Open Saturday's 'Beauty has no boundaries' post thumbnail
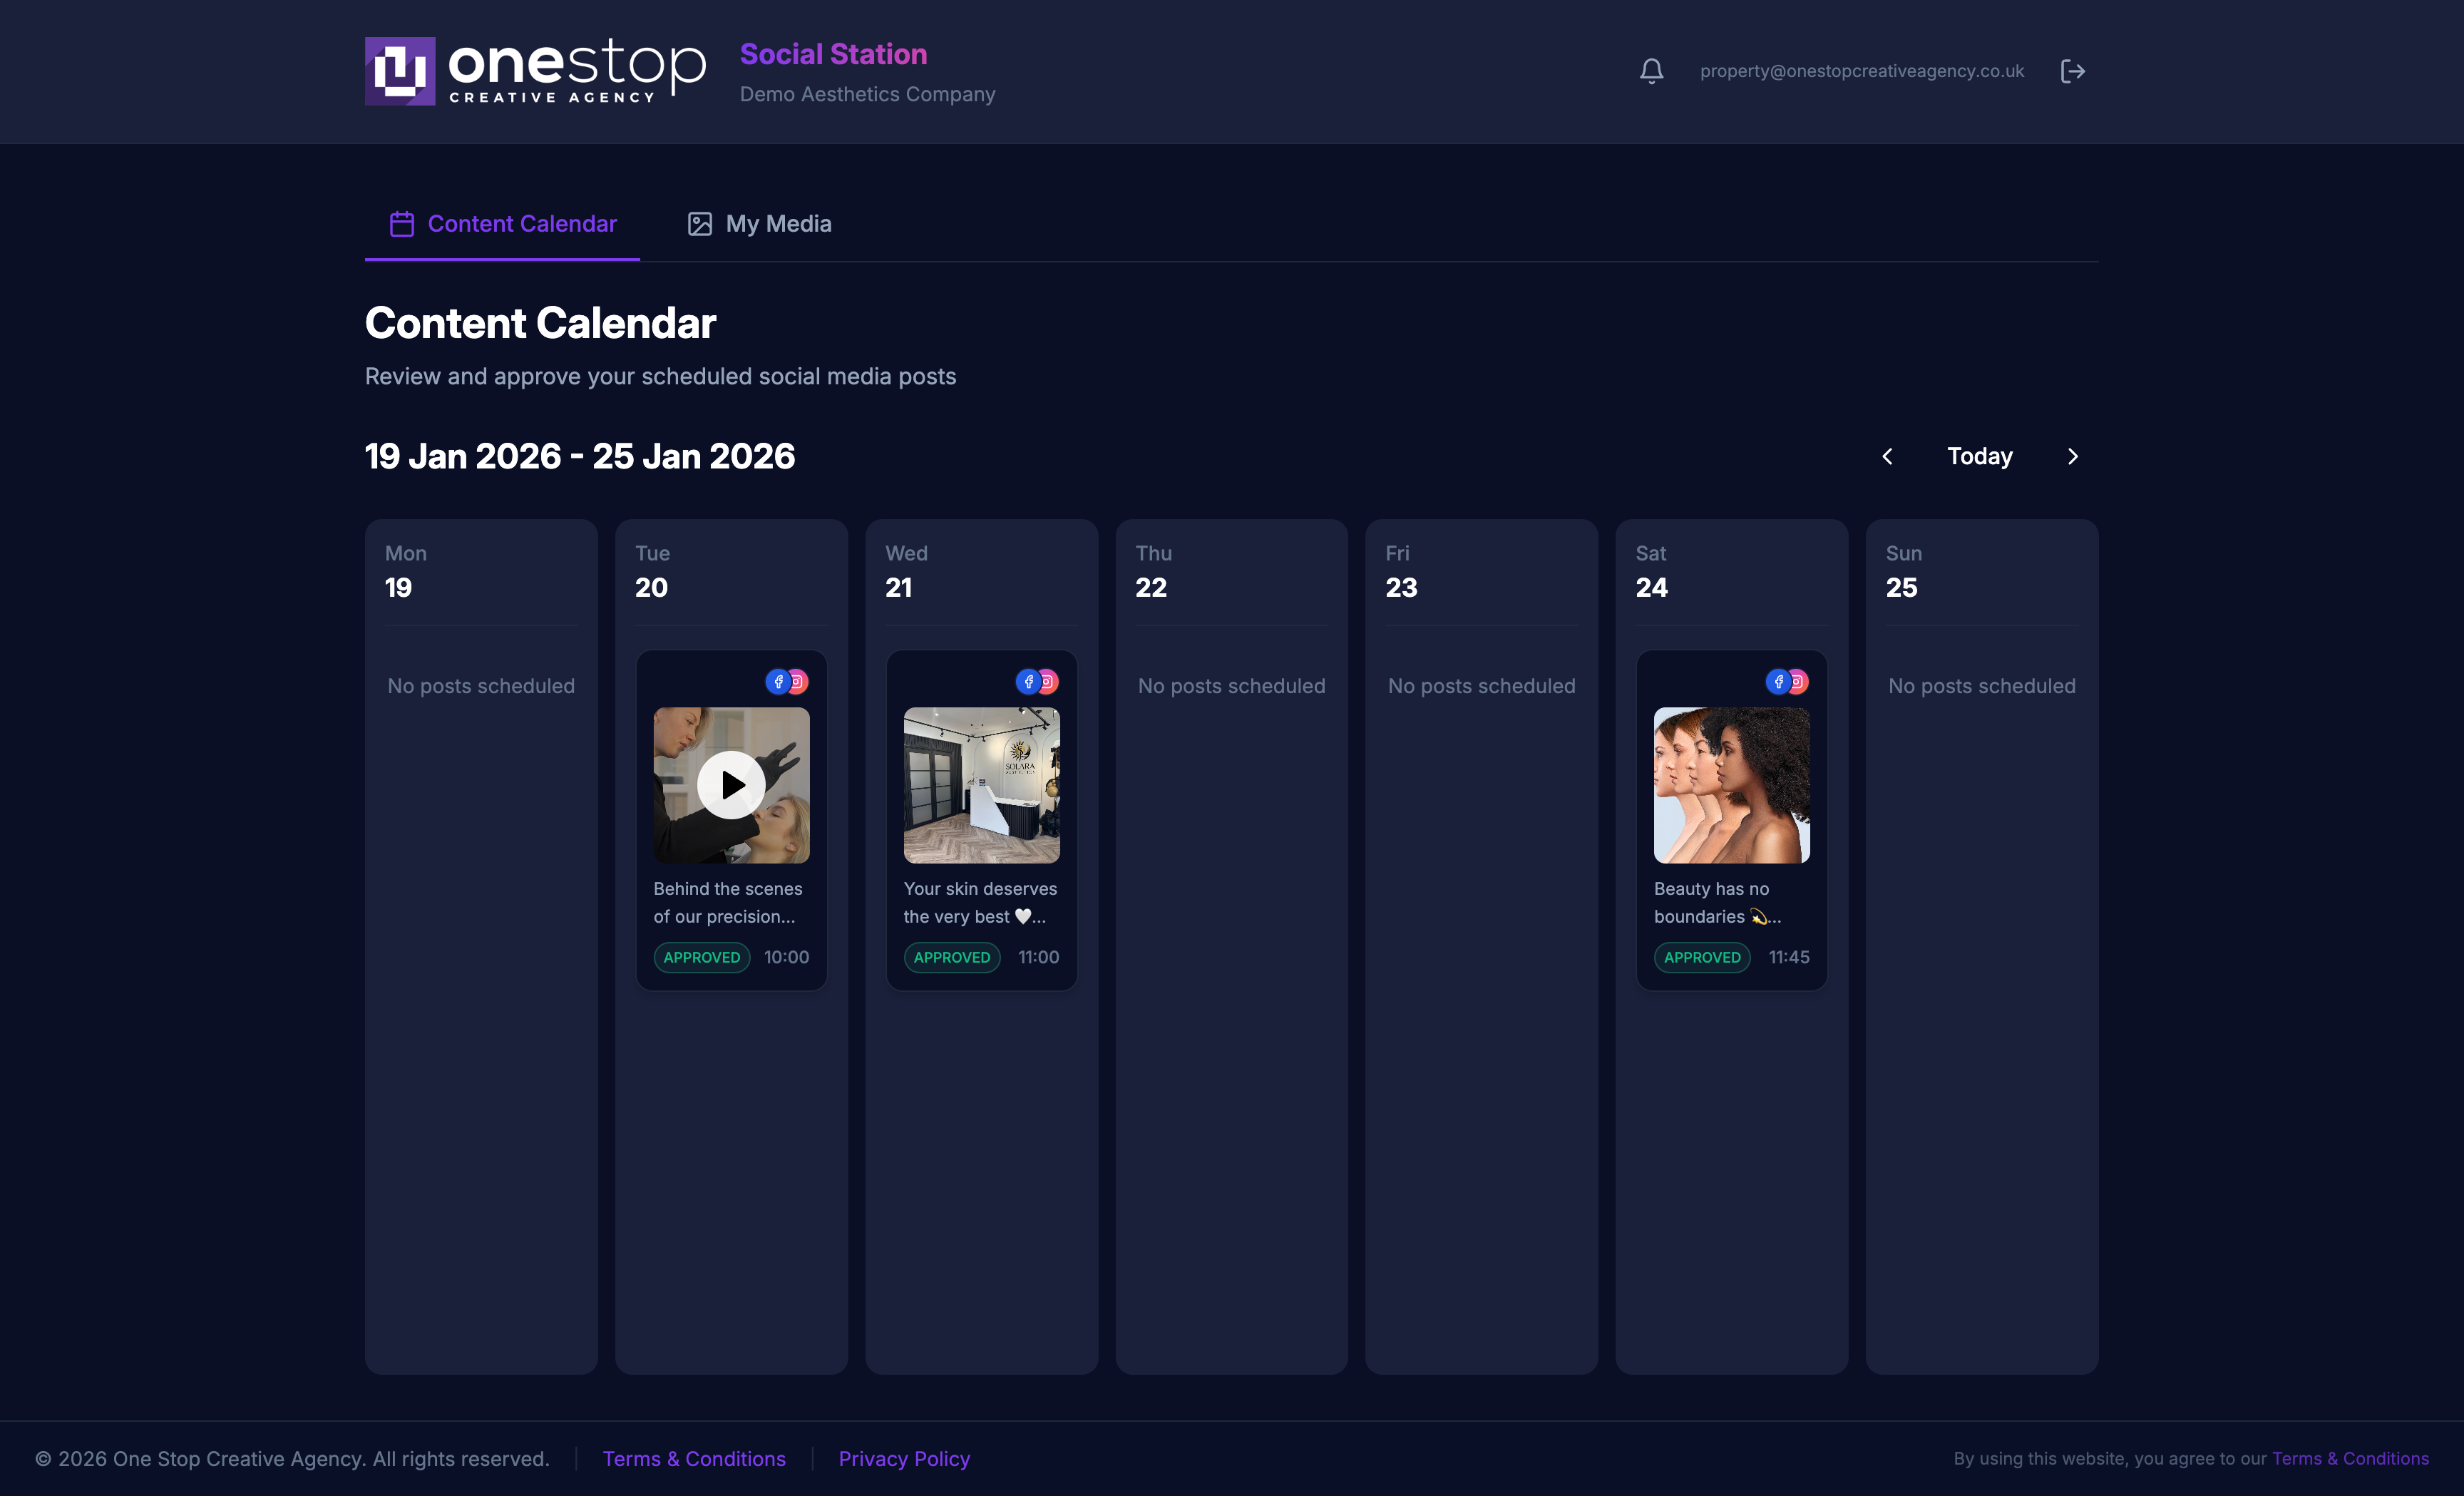The height and width of the screenshot is (1496, 2464). pyautogui.click(x=1731, y=785)
